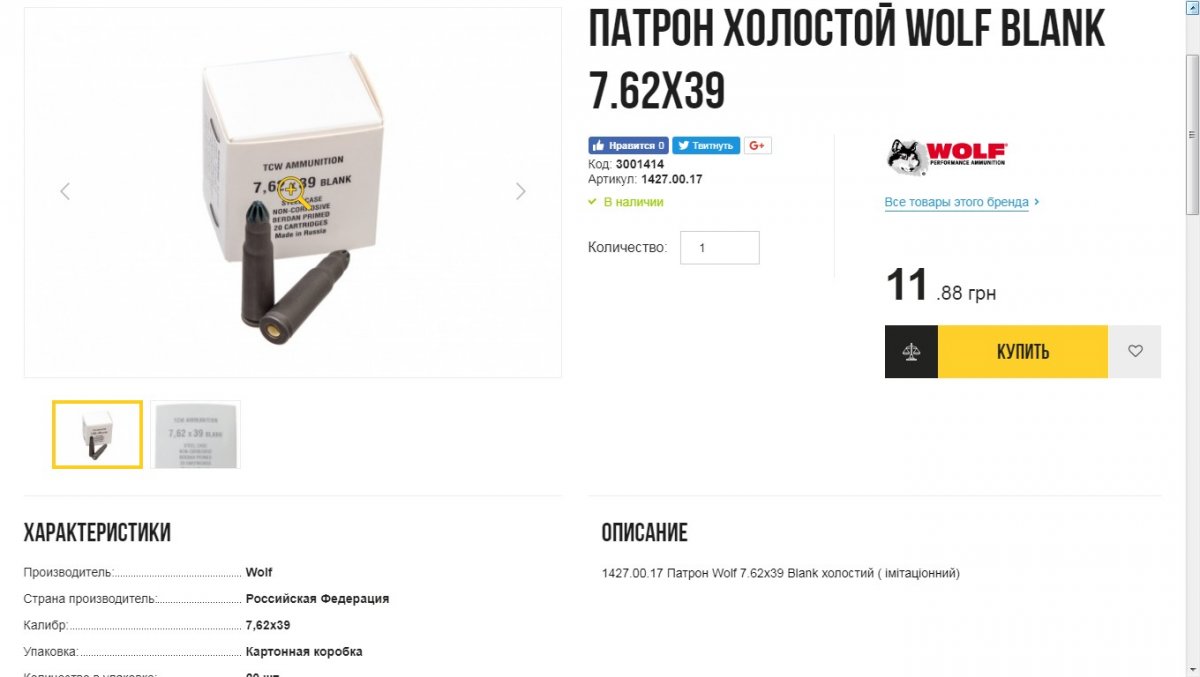This screenshot has height=677, width=1200.
Task: Share via Google Plus icon
Action: (x=757, y=146)
